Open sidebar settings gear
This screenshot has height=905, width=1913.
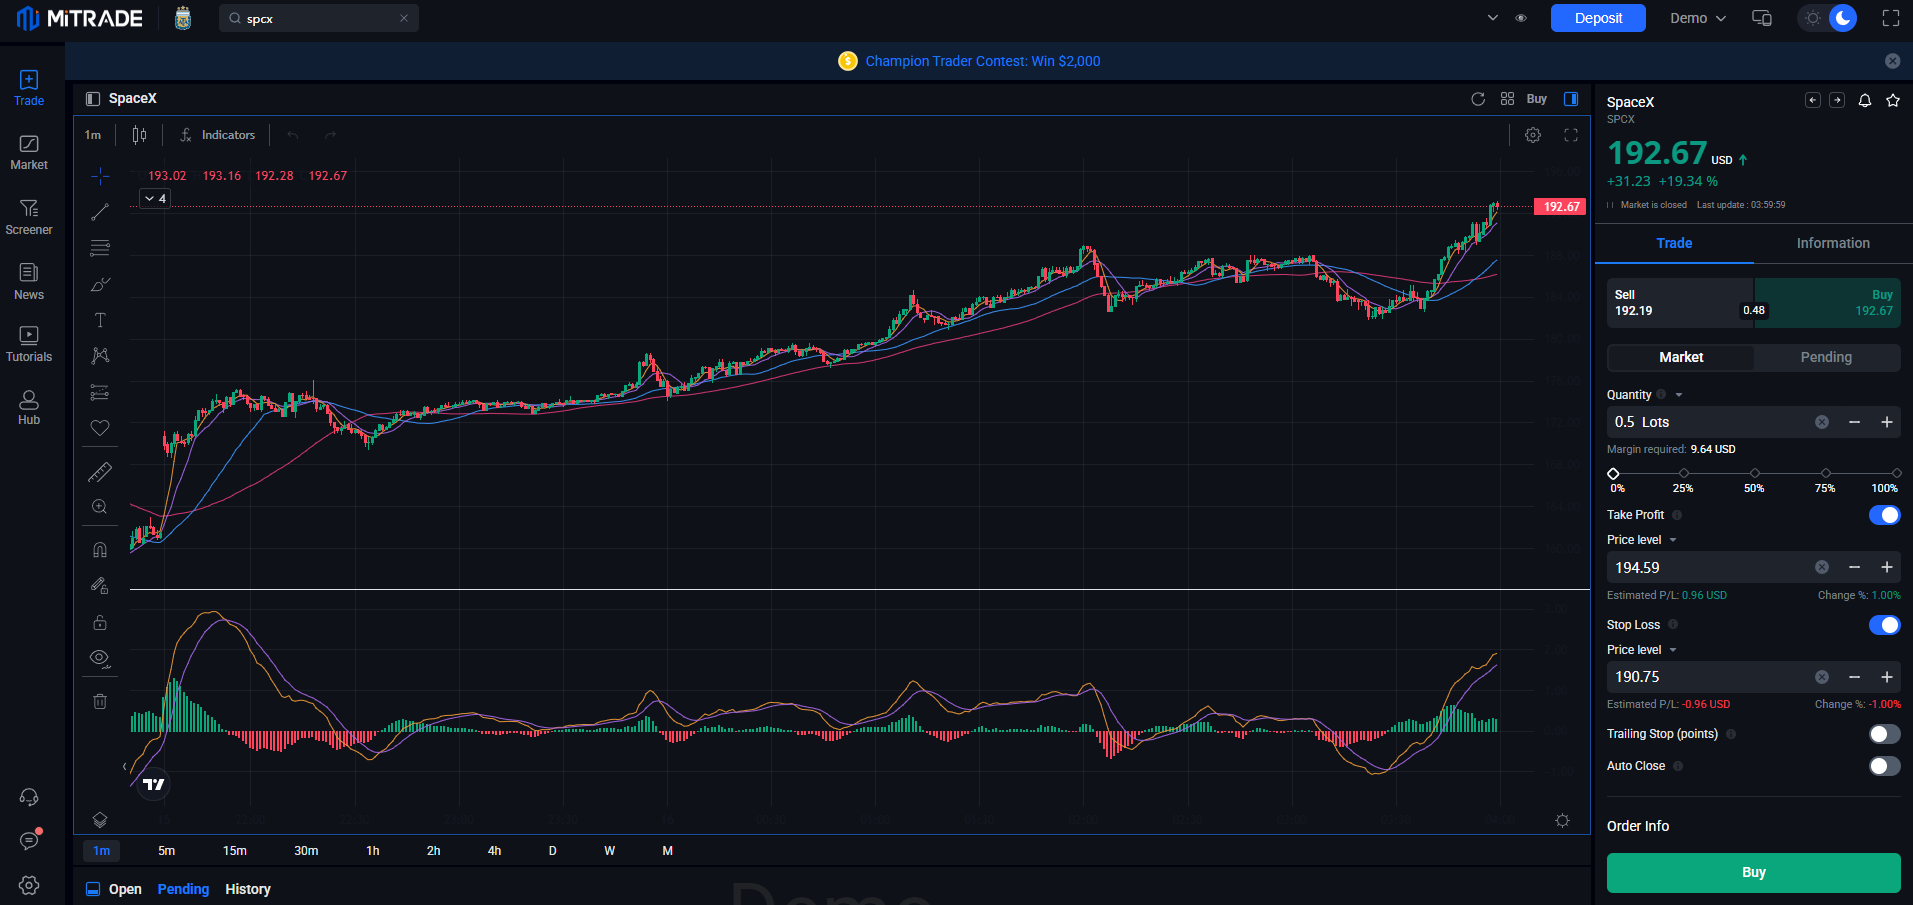coord(29,885)
